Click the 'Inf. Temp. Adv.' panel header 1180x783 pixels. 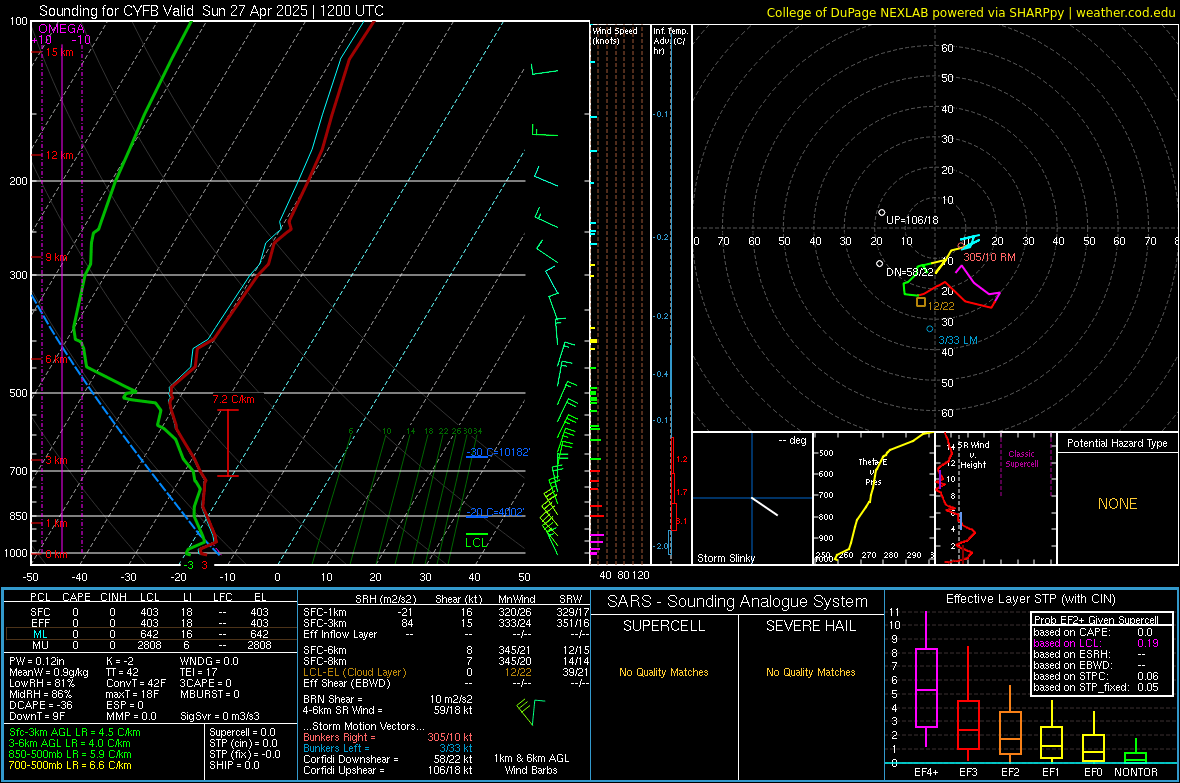click(670, 41)
